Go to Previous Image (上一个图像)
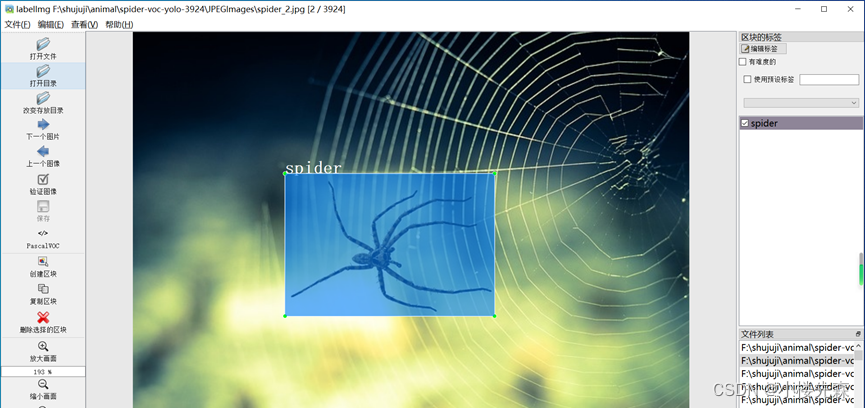The width and height of the screenshot is (865, 408). (43, 152)
